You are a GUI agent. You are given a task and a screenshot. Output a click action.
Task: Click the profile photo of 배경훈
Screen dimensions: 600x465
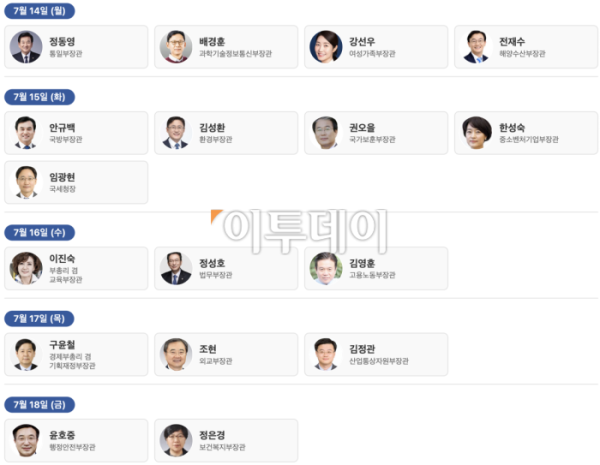[x=176, y=47]
